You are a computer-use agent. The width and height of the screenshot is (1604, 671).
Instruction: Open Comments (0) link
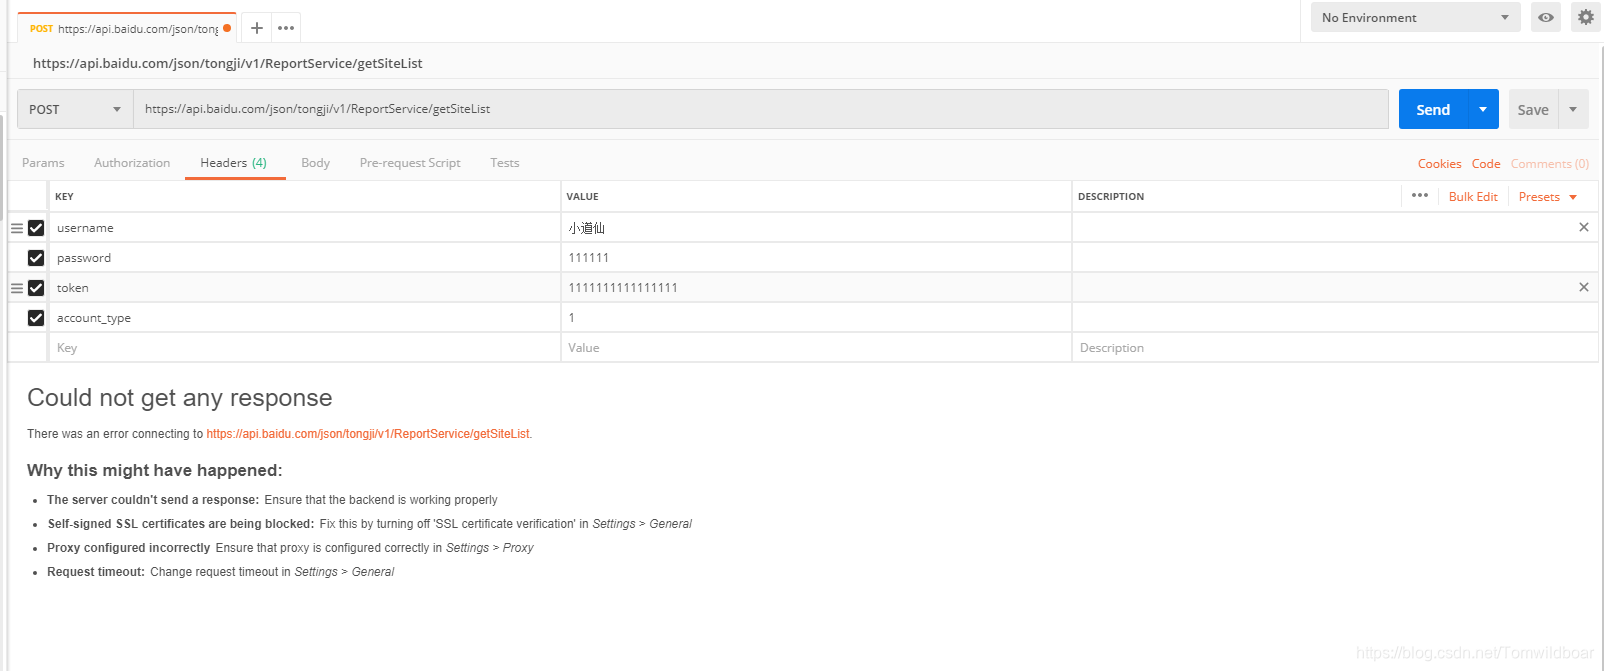coord(1550,164)
